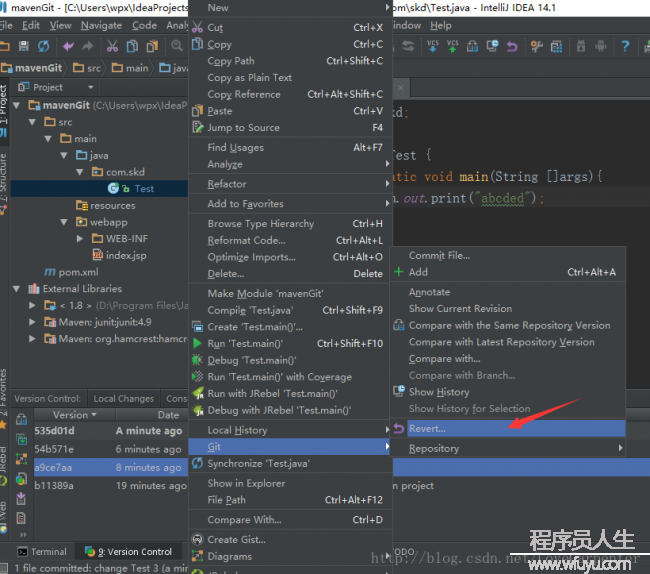Click the Save All toolbar icon
Viewport: 650px width, 574px height.
pos(24,46)
